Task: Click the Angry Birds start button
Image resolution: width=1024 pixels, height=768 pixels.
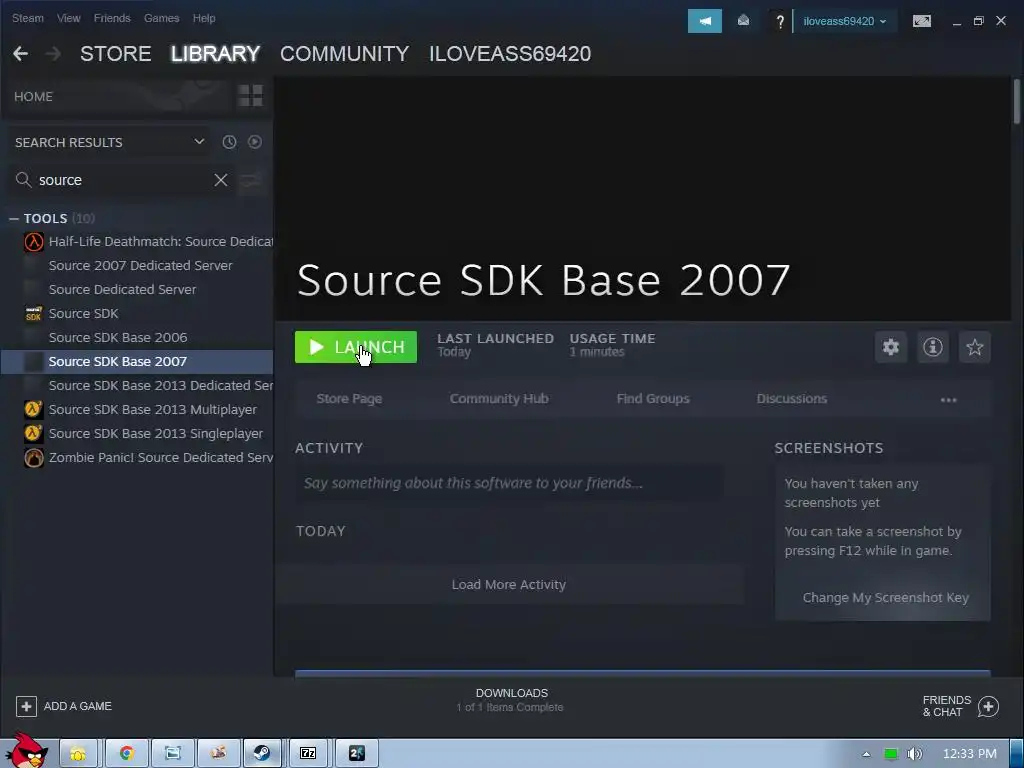Action: [27, 750]
